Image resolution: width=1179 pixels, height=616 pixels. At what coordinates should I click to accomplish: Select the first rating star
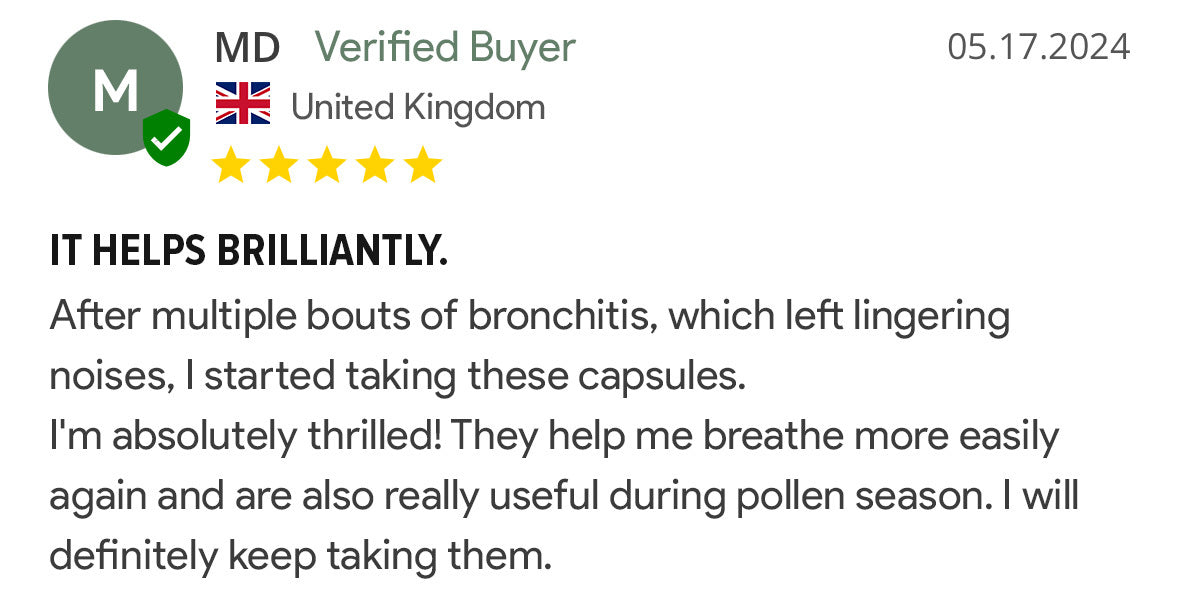point(231,165)
